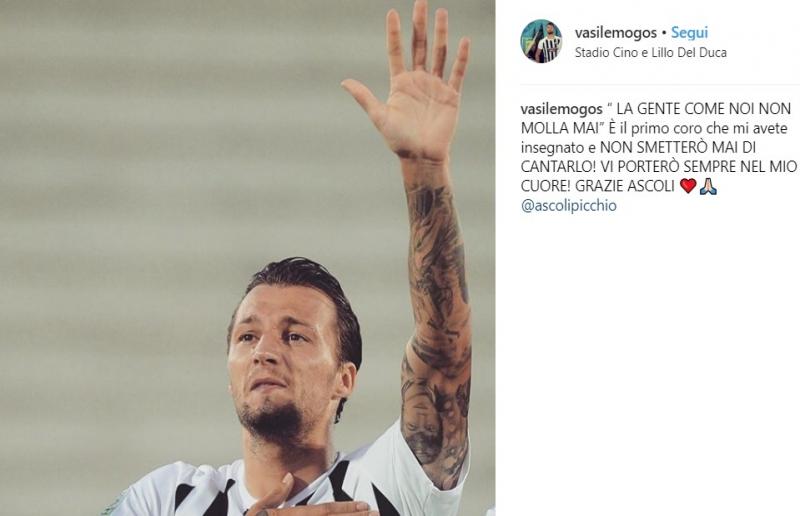Open the vasilemogos profile avatar picture
Image resolution: width=800 pixels, height=516 pixels.
click(541, 41)
